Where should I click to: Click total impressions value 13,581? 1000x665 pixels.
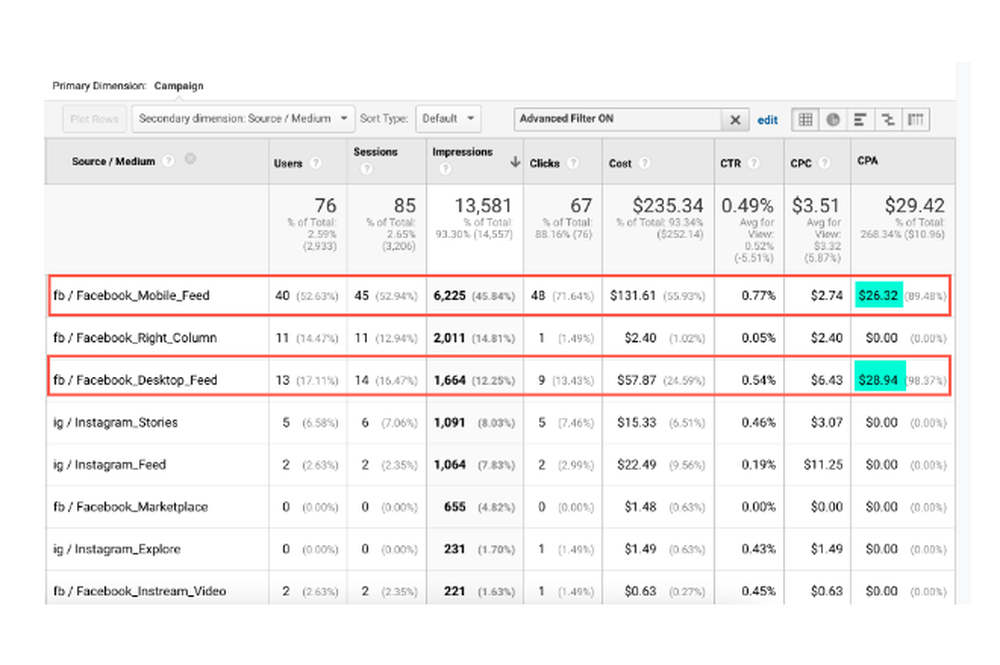[483, 205]
